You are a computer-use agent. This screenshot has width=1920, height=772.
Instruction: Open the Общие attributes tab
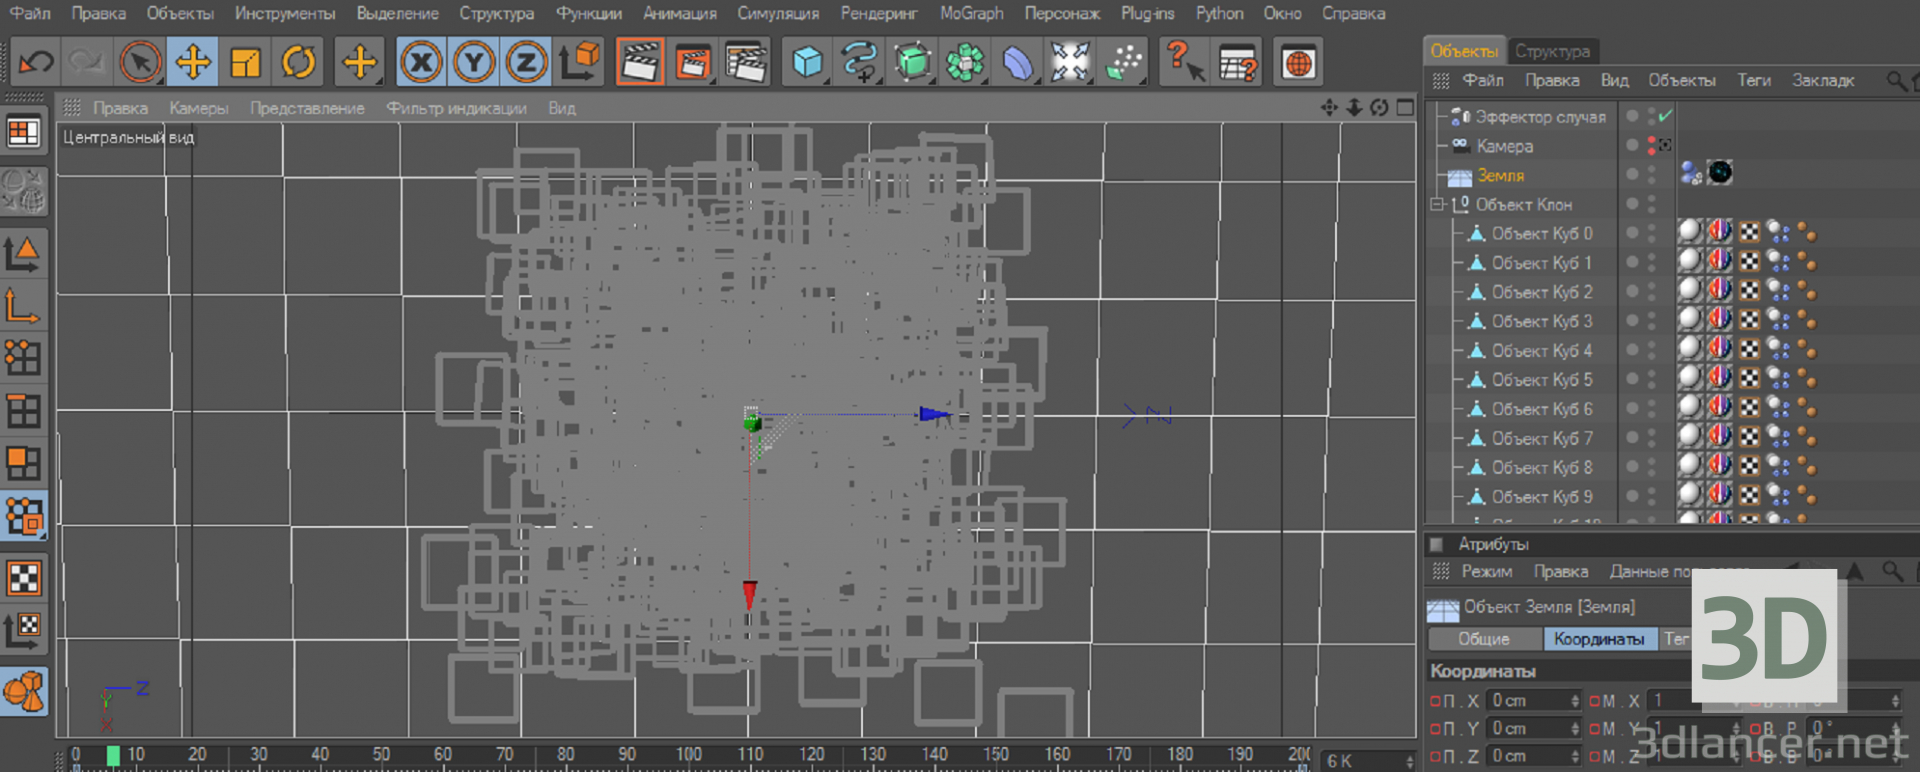pyautogui.click(x=1483, y=639)
